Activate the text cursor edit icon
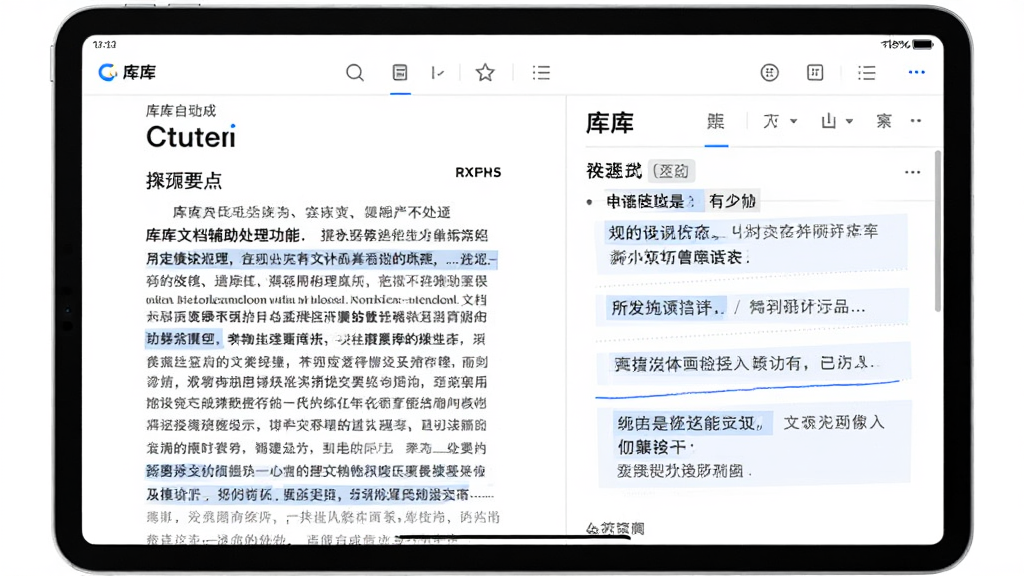The width and height of the screenshot is (1024, 576). (x=438, y=72)
